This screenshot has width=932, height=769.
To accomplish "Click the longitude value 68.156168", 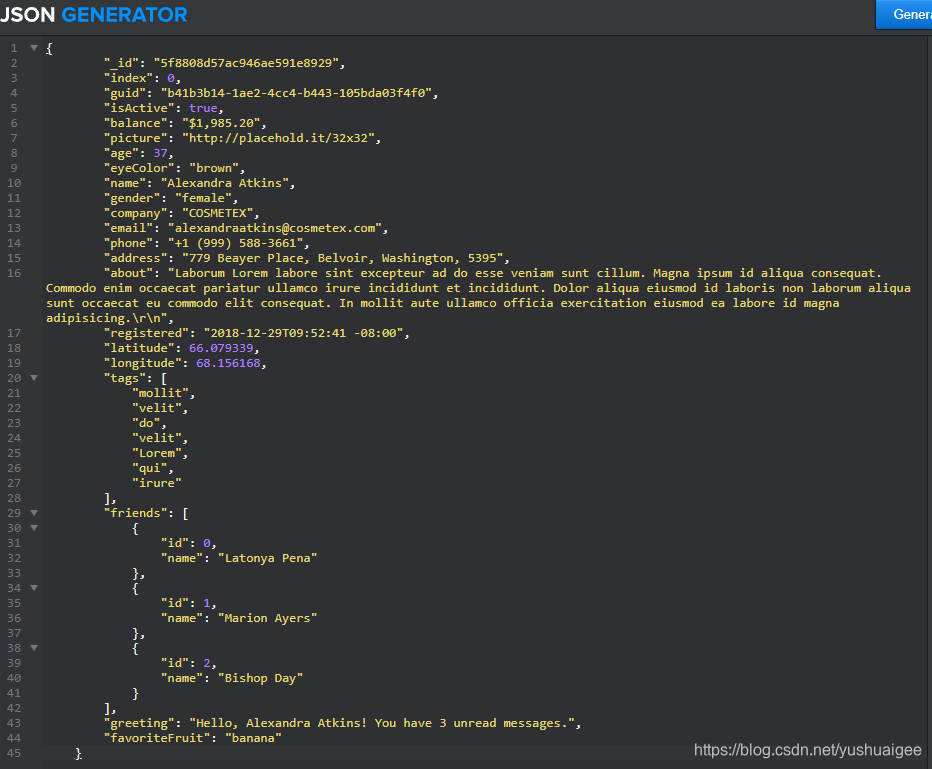I will point(228,363).
